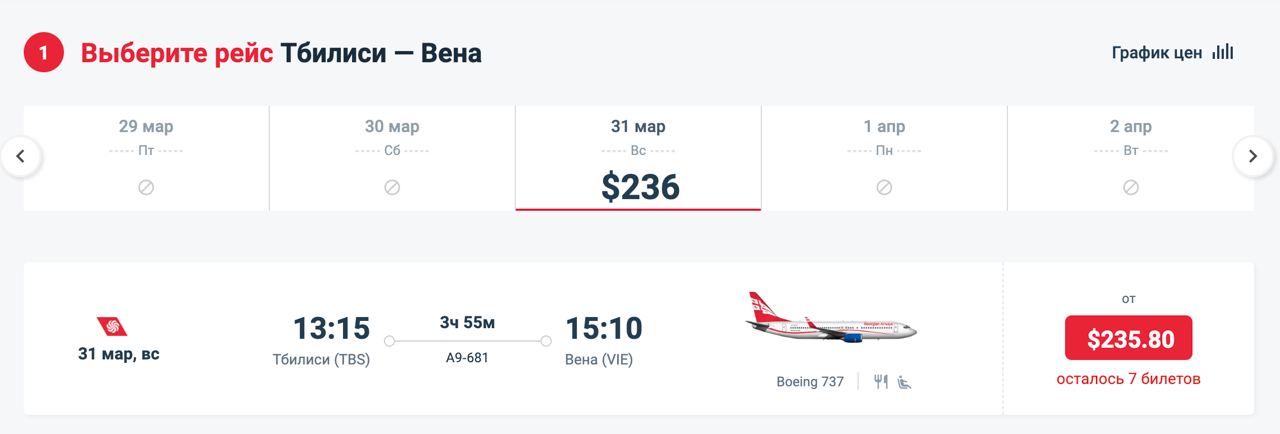Viewport: 1280px width, 434px height.
Task: Click the Boeing 737 airplane image
Action: tap(832, 319)
